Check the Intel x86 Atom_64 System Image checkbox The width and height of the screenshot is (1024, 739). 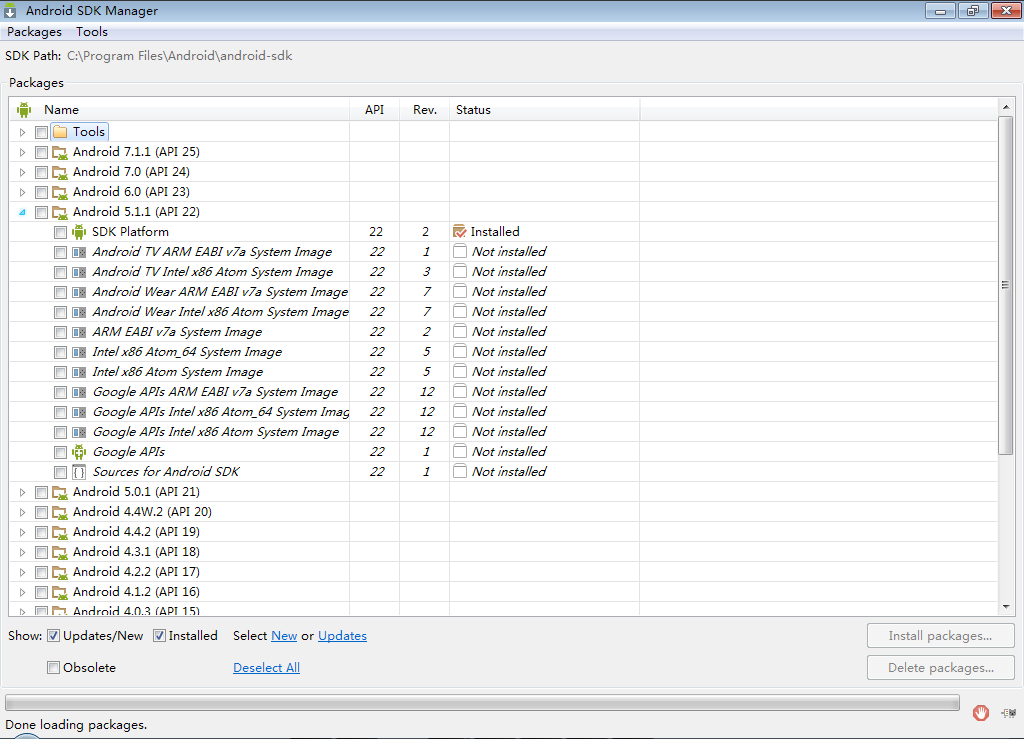click(60, 353)
